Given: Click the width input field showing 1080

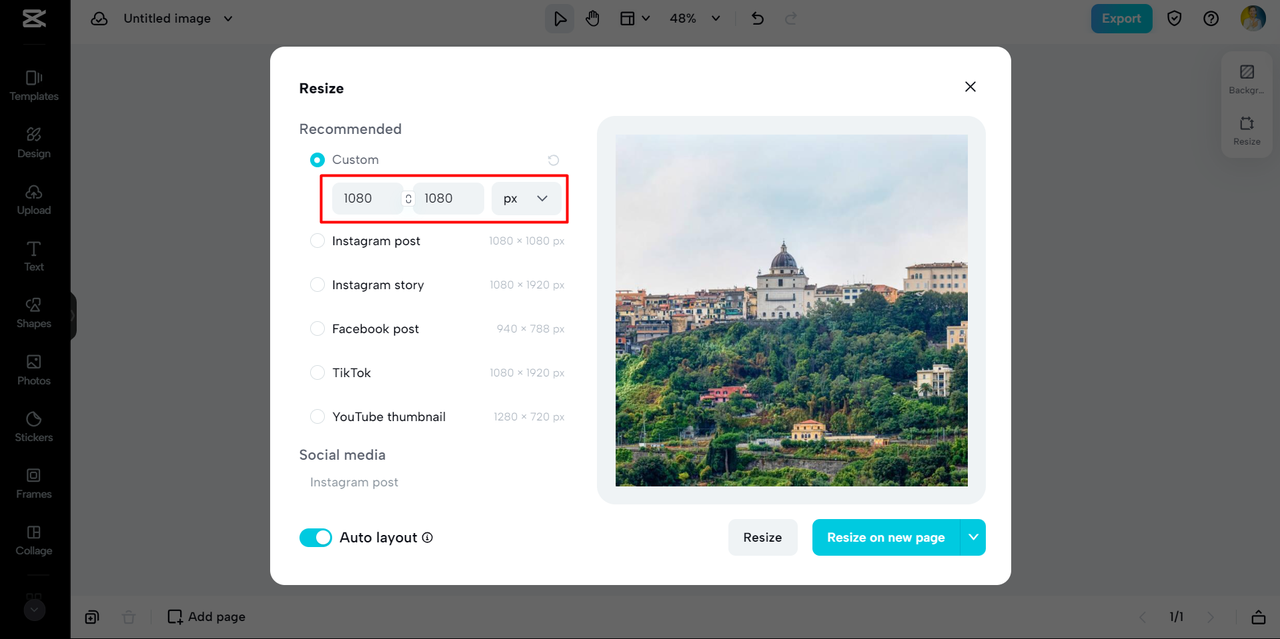Looking at the screenshot, I should [x=367, y=198].
